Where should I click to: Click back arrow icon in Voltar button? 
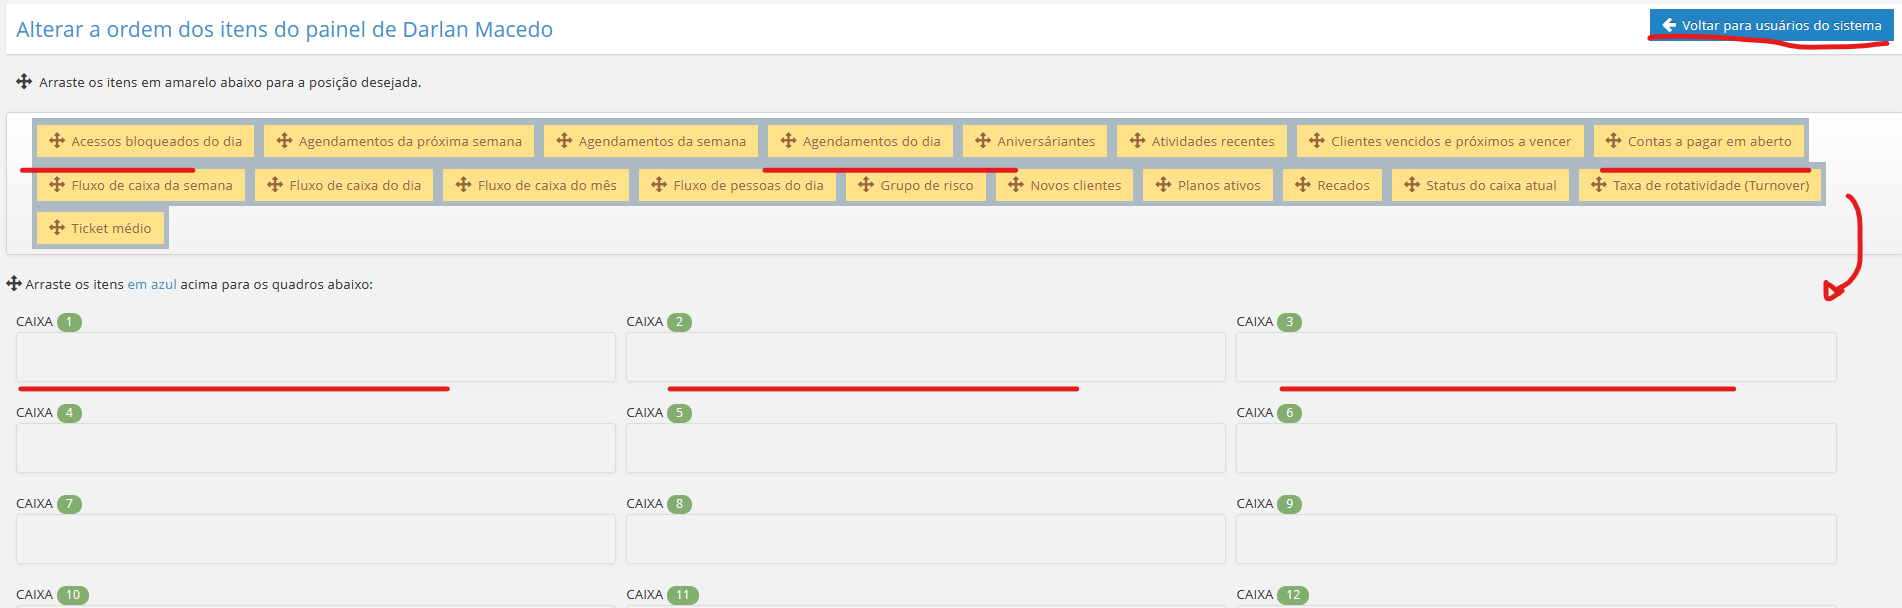click(1668, 25)
